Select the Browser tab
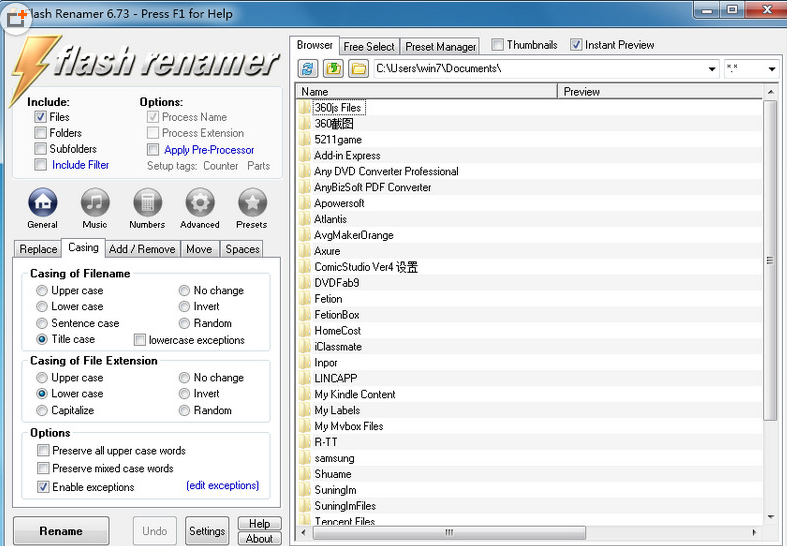Image resolution: width=787 pixels, height=546 pixels. coord(315,45)
